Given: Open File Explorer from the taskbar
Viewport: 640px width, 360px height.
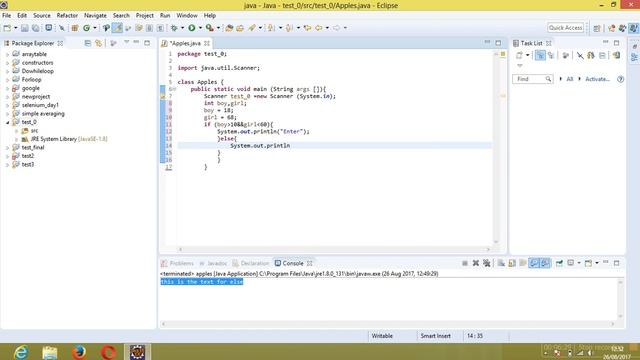Looking at the screenshot, I should [50, 352].
